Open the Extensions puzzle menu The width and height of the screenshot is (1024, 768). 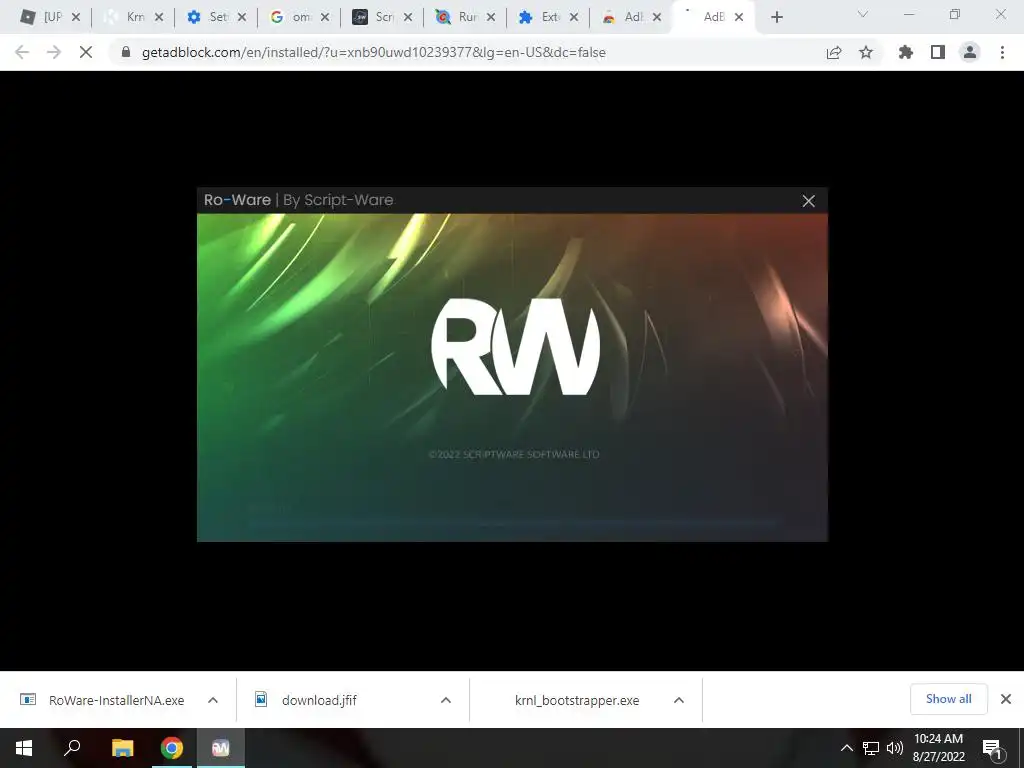pos(906,52)
